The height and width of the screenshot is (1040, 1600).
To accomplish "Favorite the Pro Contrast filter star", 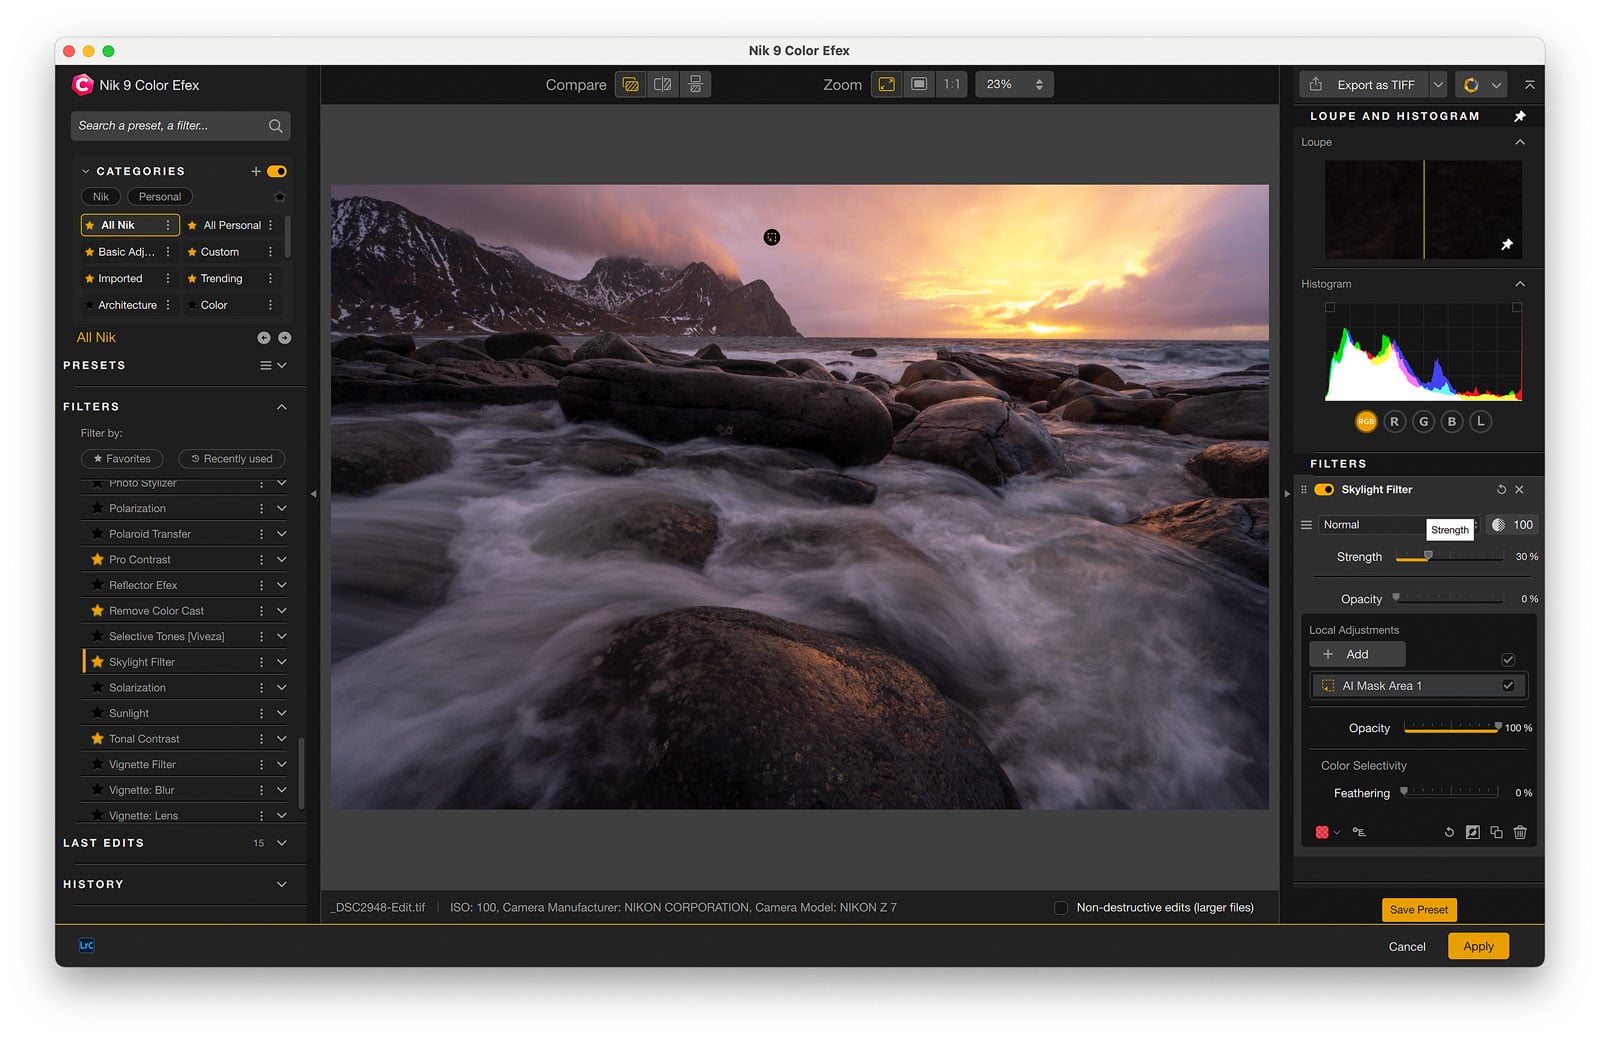I will click(97, 560).
